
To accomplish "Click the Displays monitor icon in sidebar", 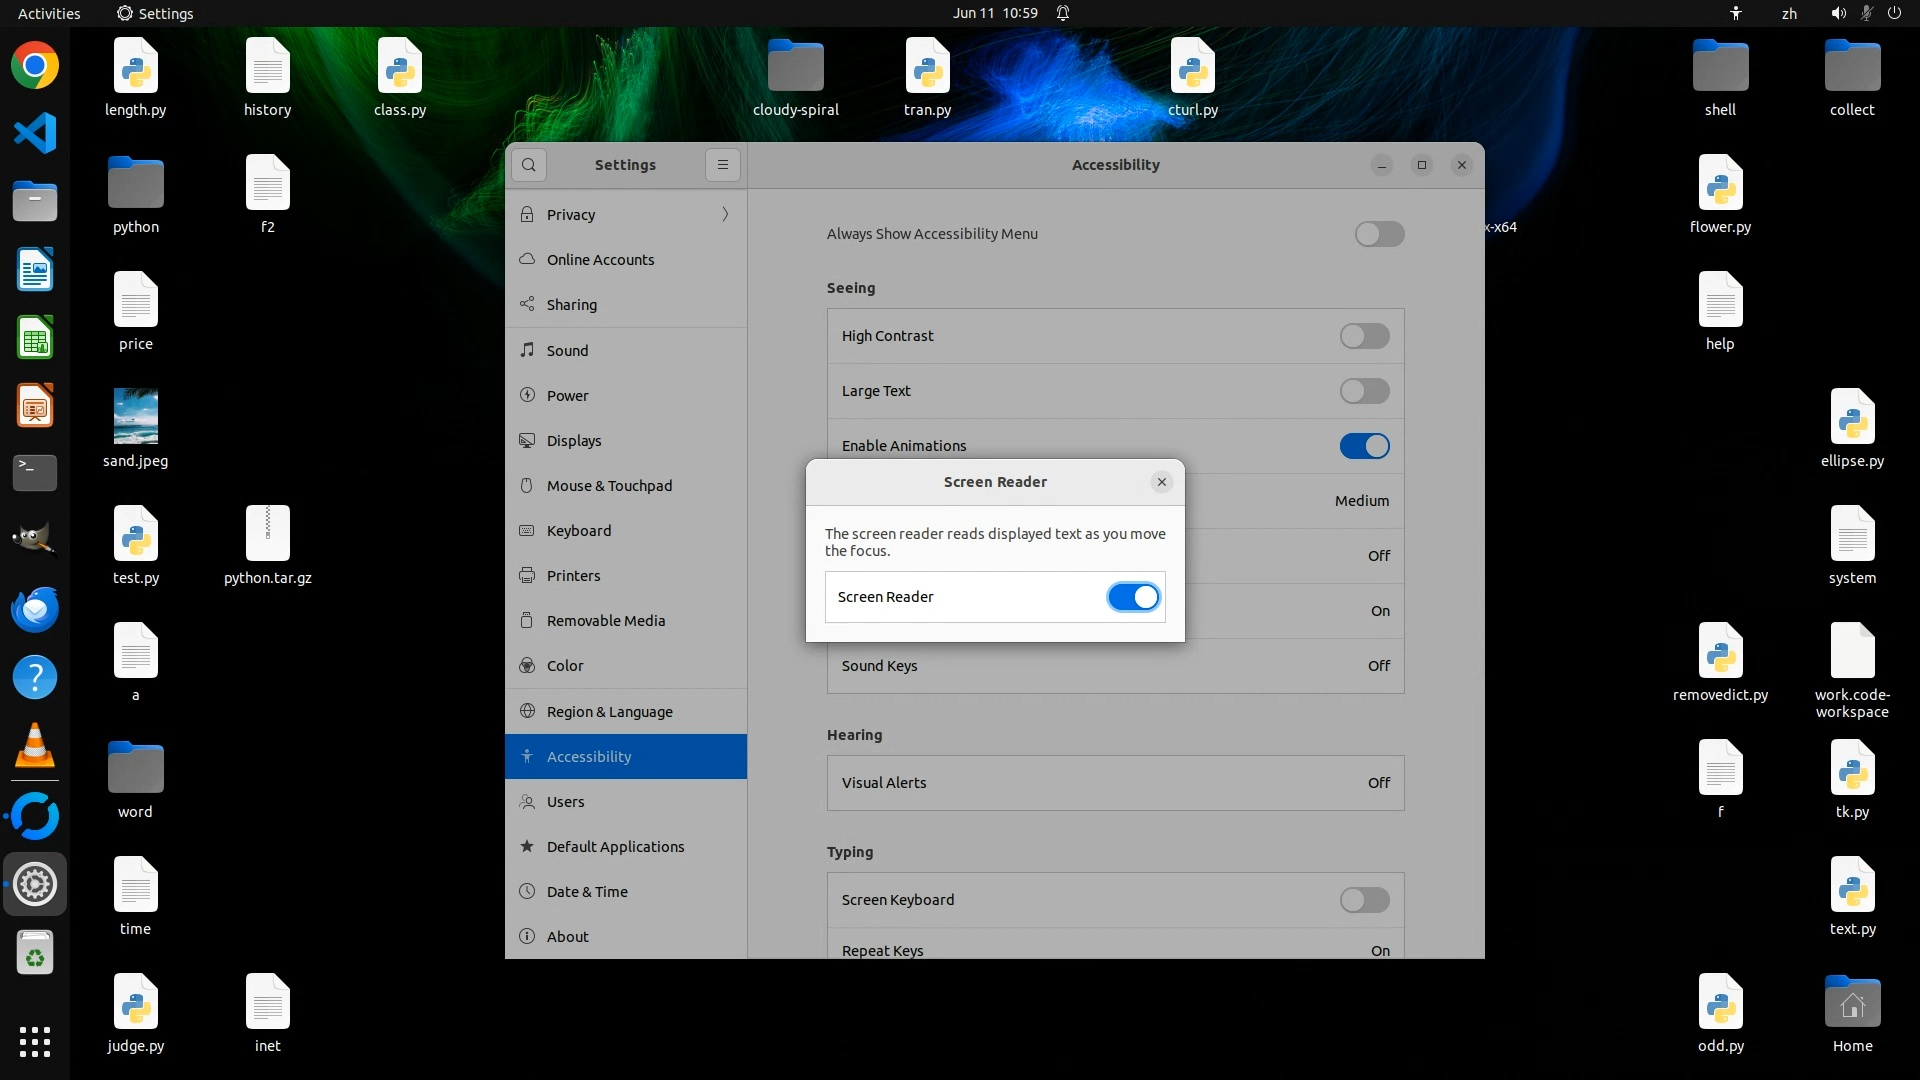I will point(527,441).
